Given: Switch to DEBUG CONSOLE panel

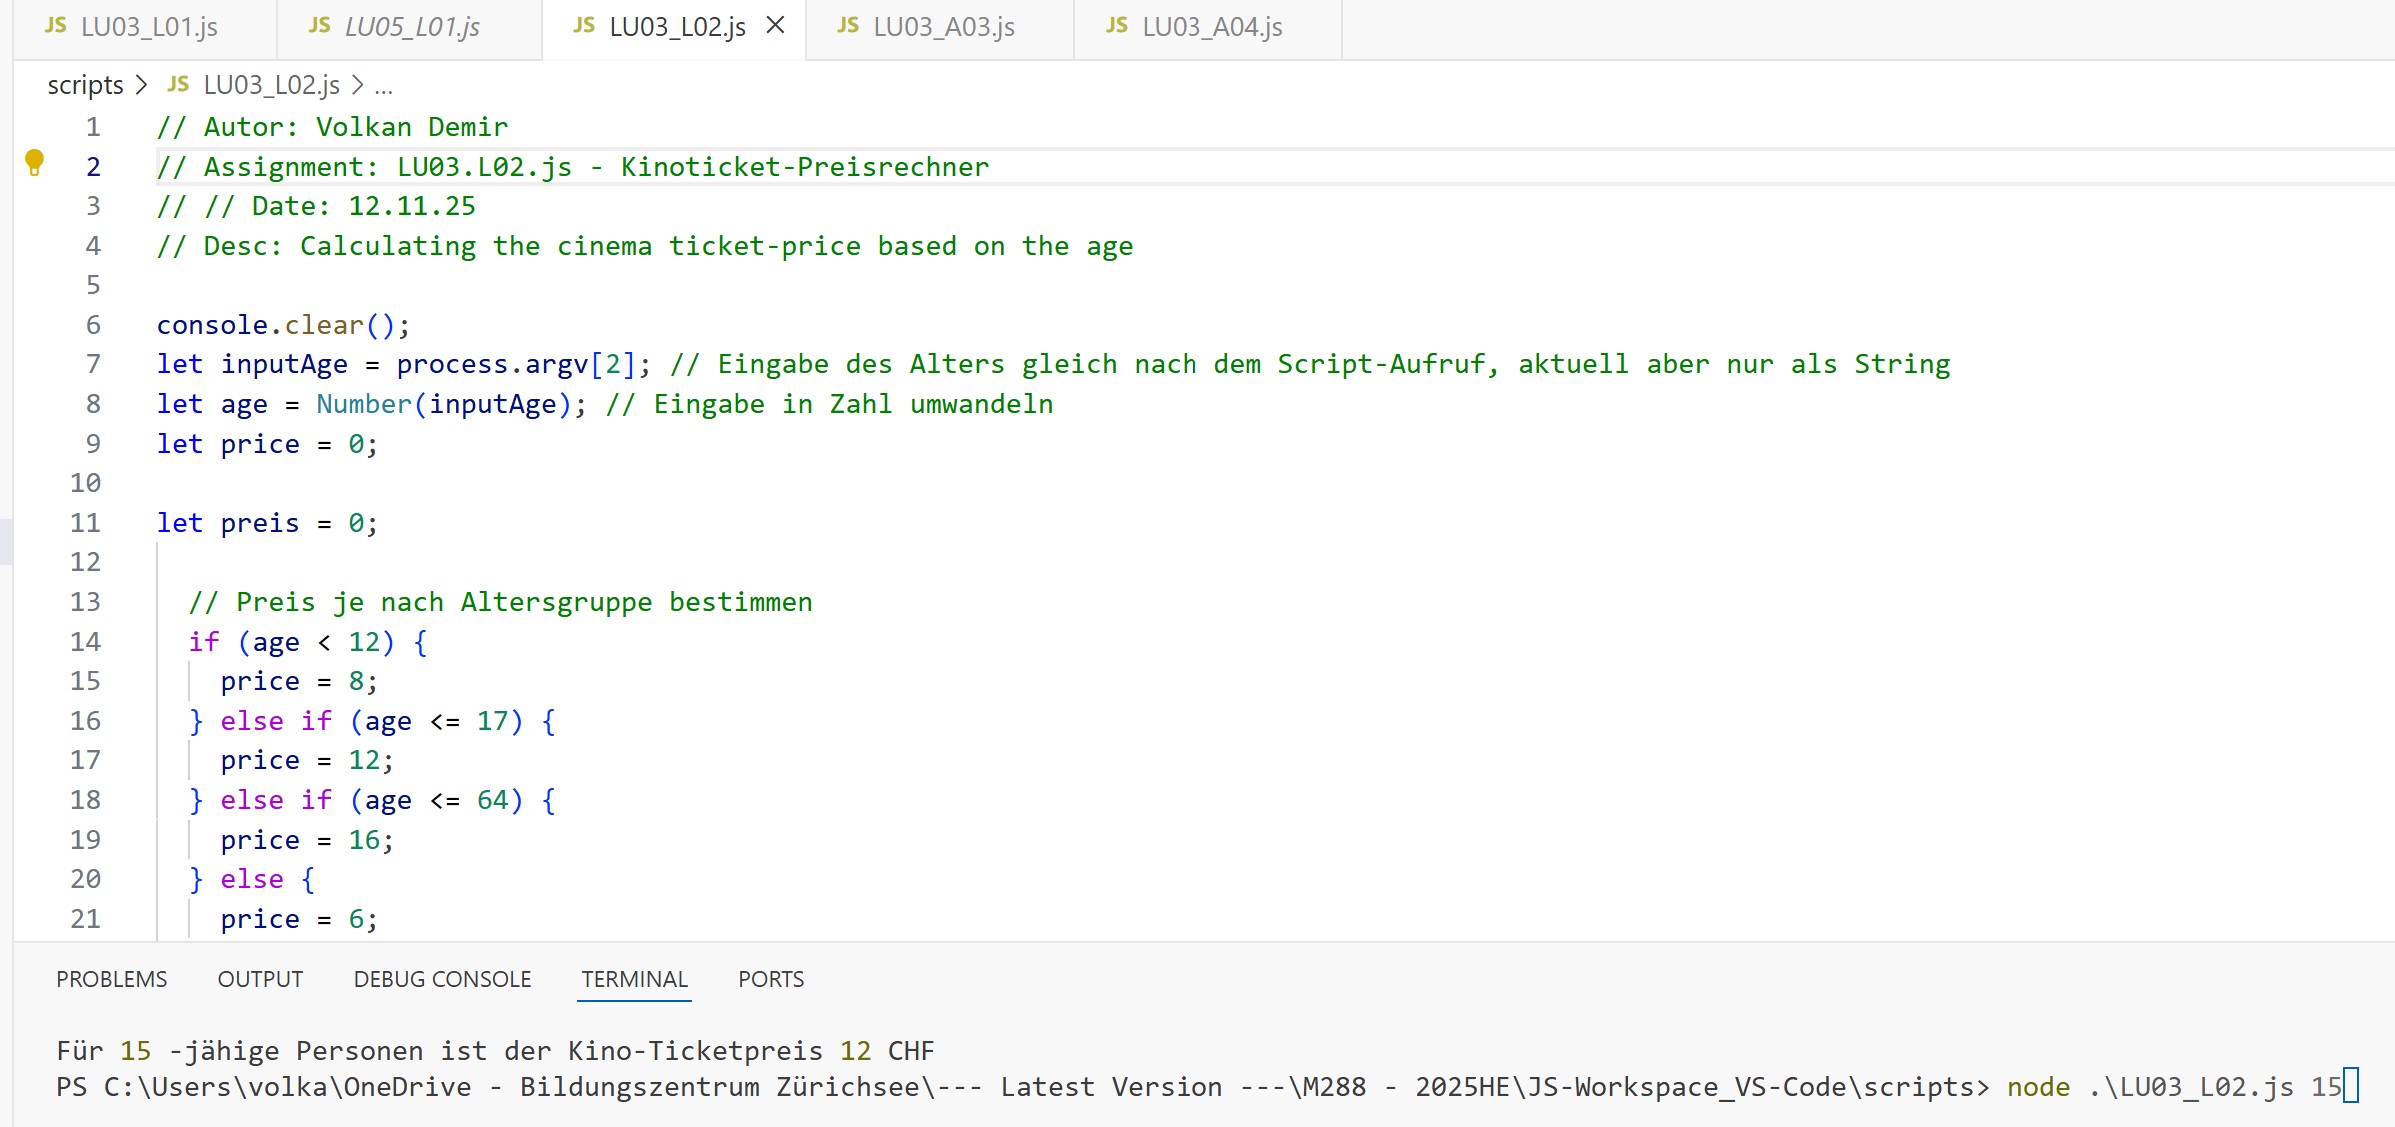Looking at the screenshot, I should click(x=442, y=979).
